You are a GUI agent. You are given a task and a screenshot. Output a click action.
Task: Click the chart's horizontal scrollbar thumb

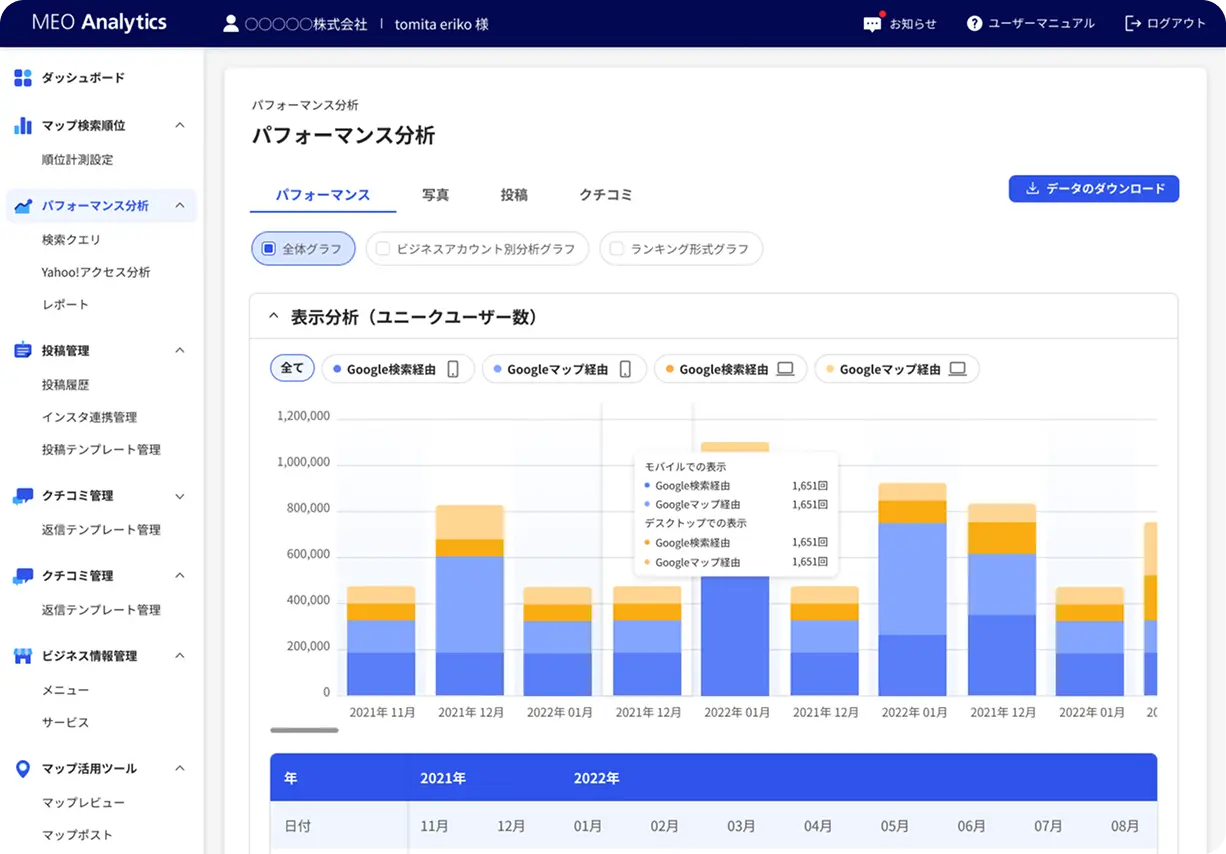(x=304, y=730)
